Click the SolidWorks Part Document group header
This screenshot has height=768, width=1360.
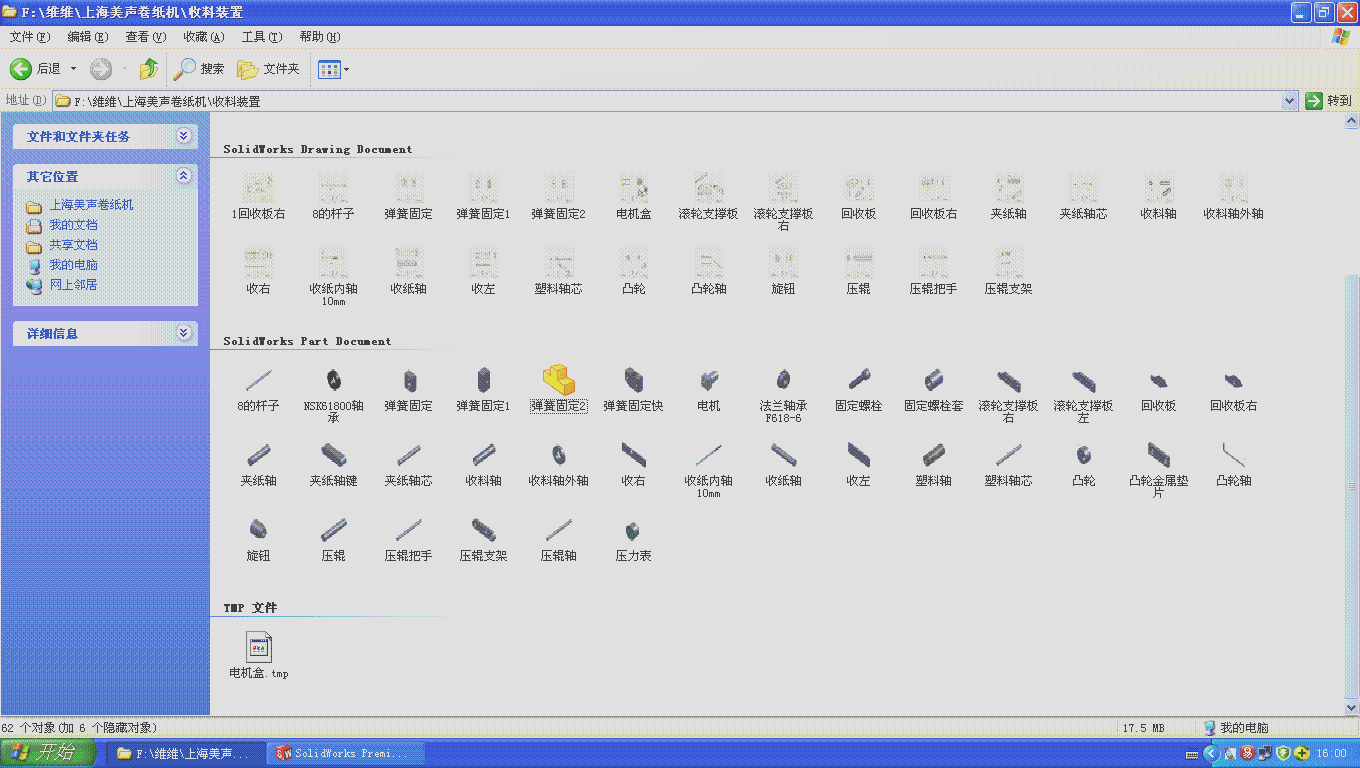(x=307, y=341)
